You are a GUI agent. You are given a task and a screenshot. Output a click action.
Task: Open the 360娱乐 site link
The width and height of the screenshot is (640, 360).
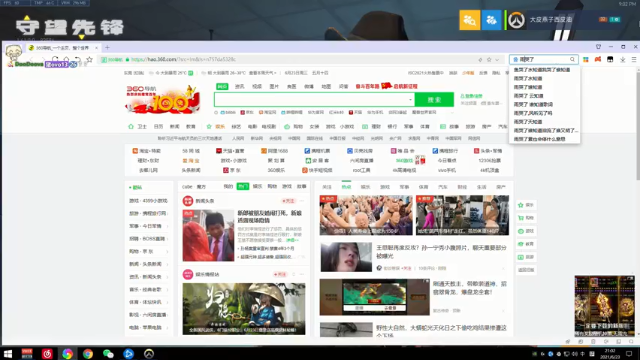point(276,170)
